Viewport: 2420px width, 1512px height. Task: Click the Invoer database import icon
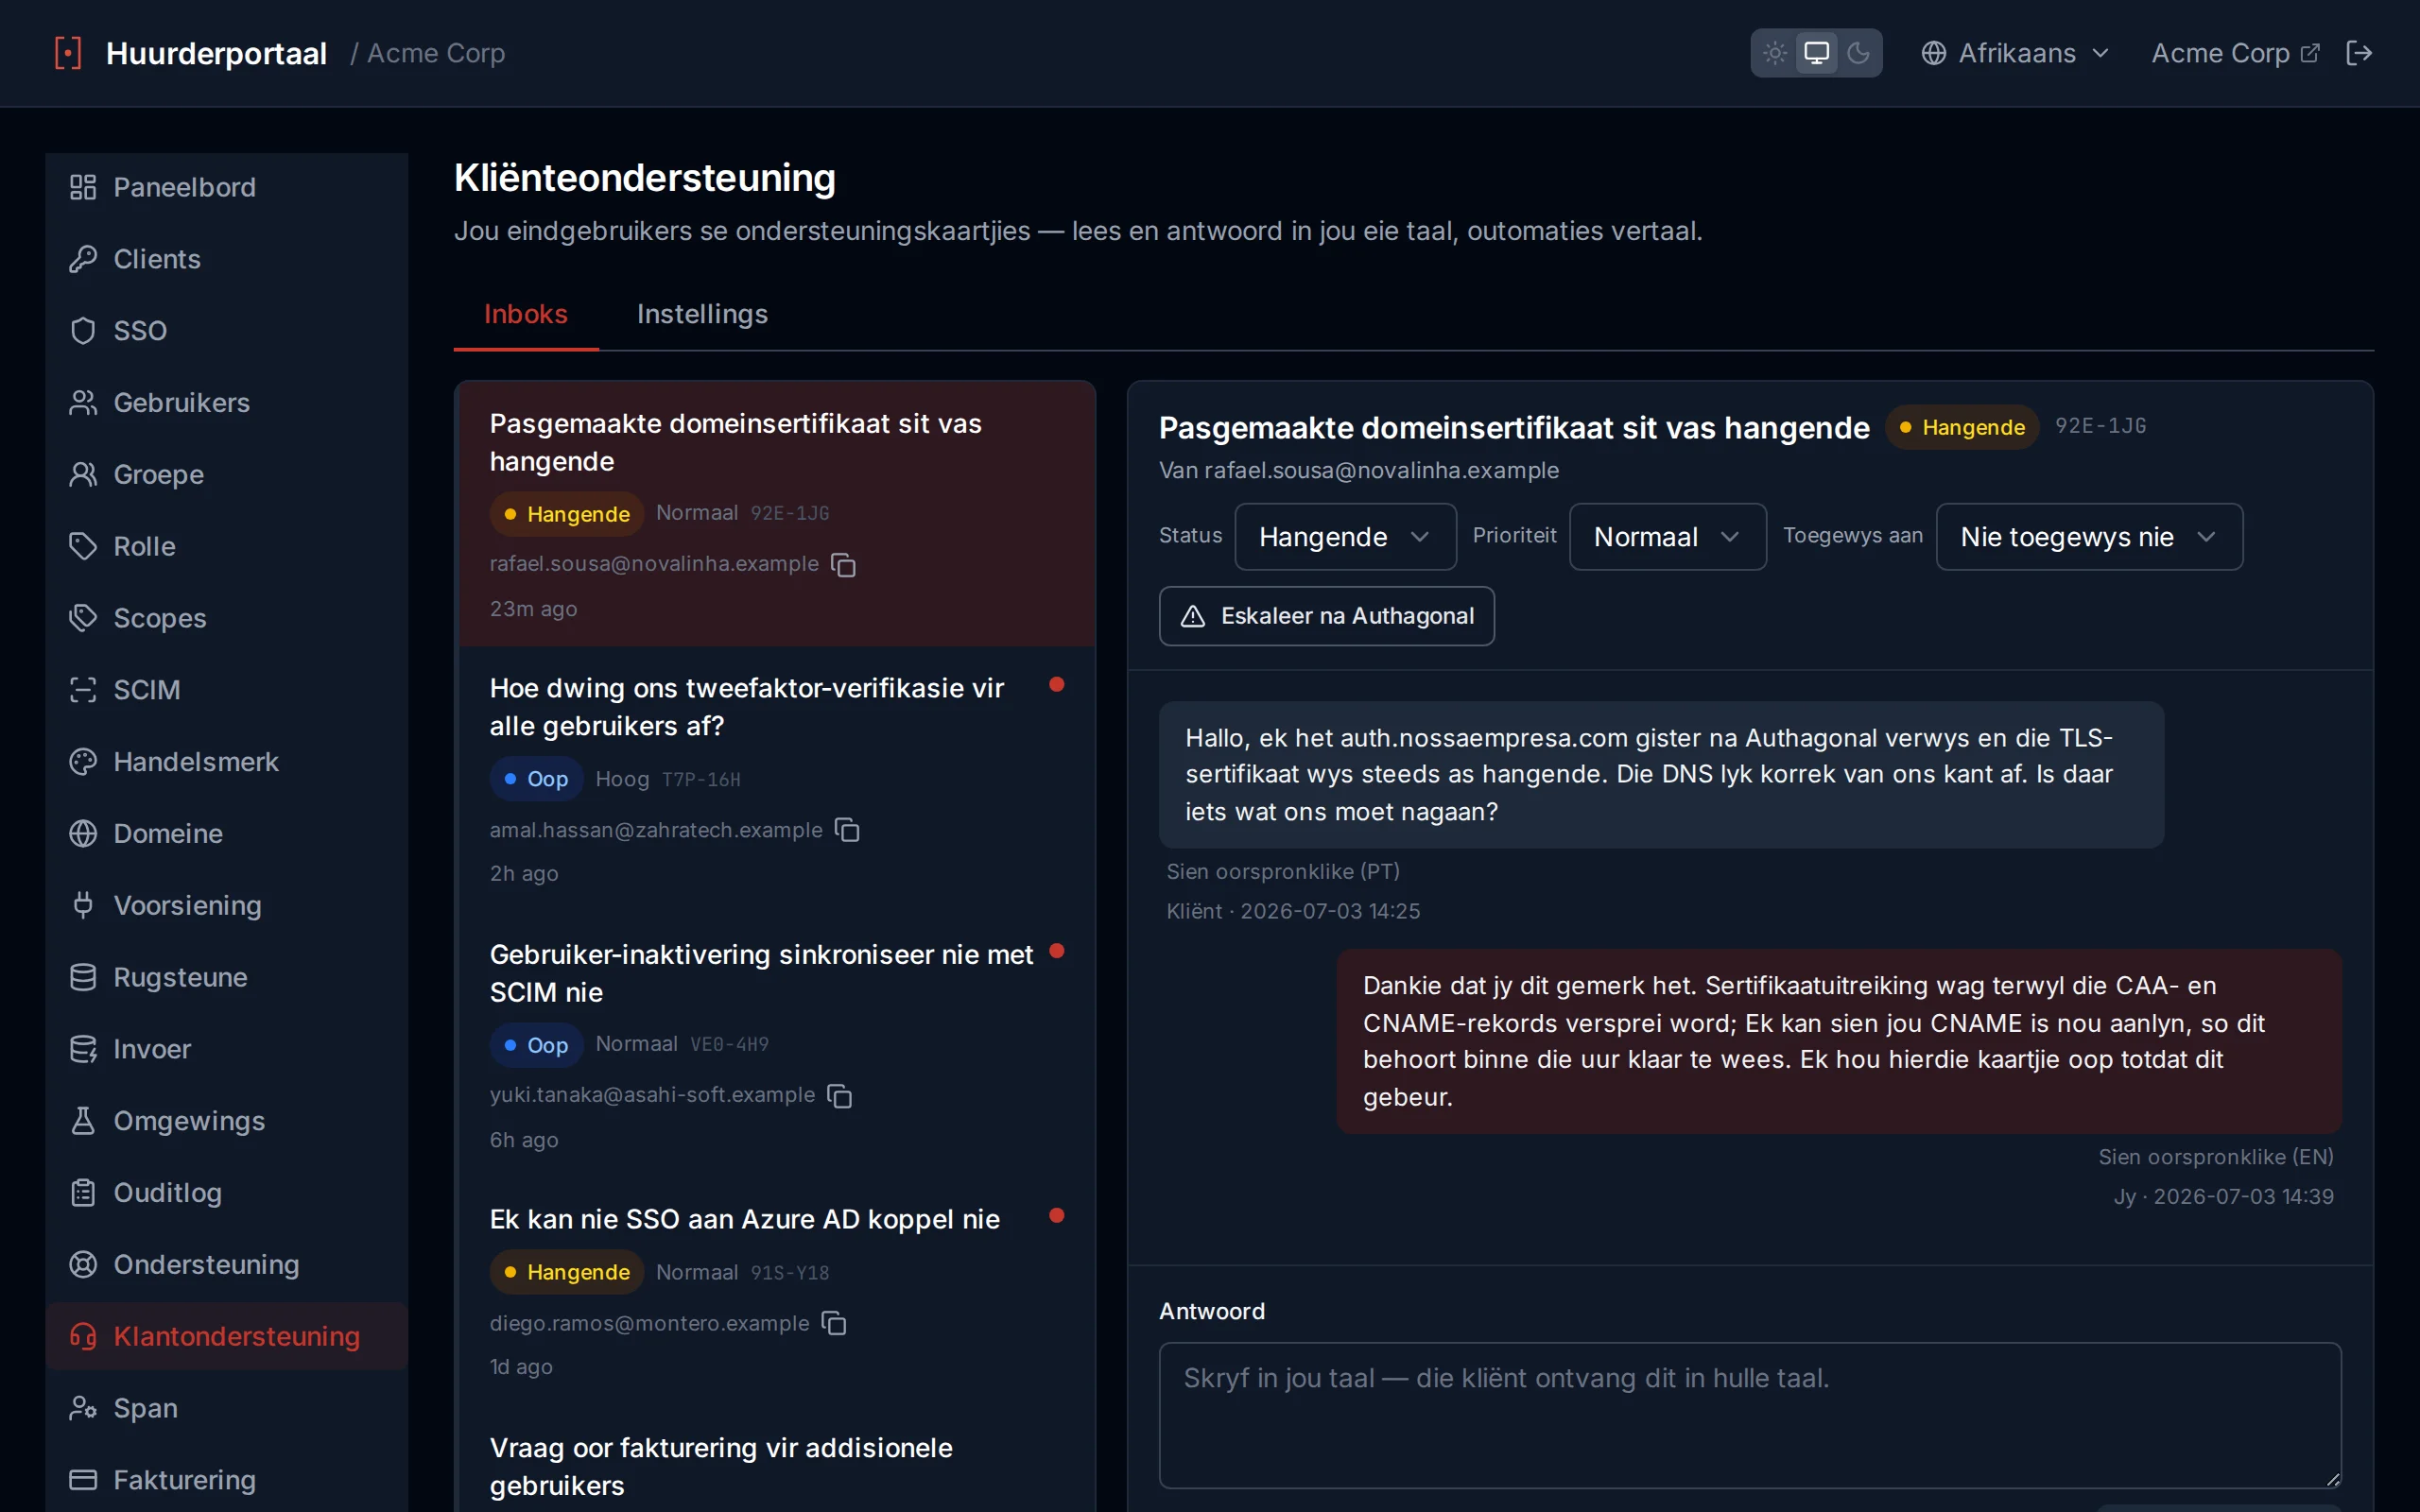pos(83,1049)
